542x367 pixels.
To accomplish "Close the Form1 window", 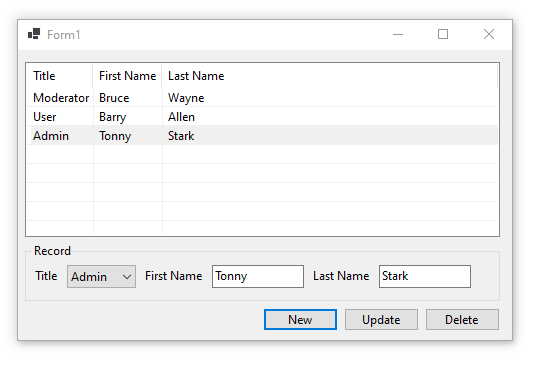I will coord(489,34).
